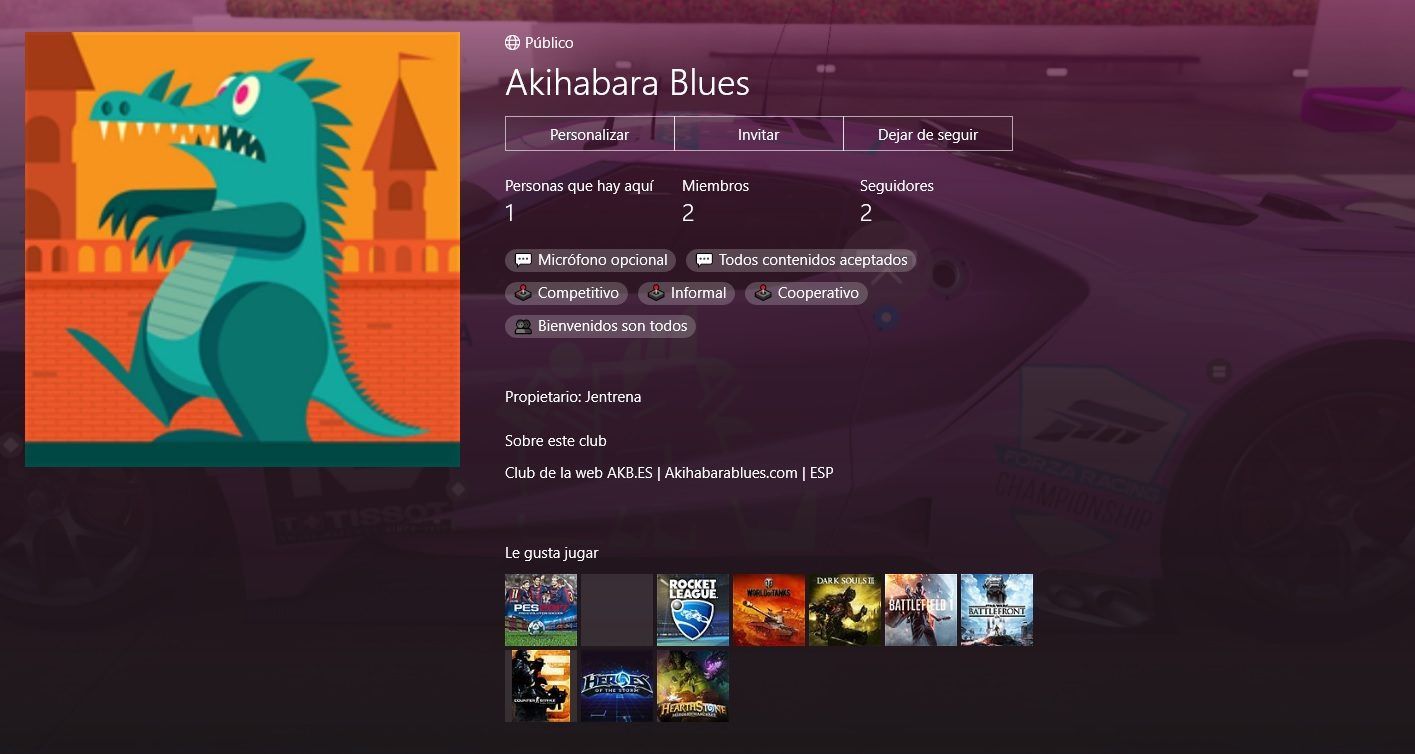Click the blank game tile beside PES
This screenshot has width=1415, height=754.
[x=617, y=610]
